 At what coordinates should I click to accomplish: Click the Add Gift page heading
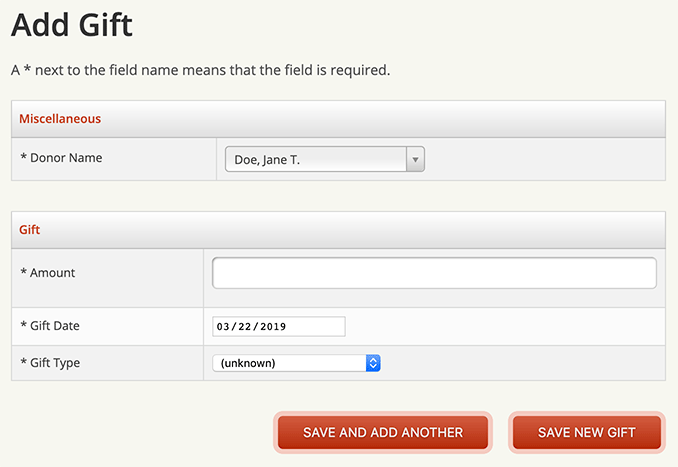pyautogui.click(x=71, y=23)
